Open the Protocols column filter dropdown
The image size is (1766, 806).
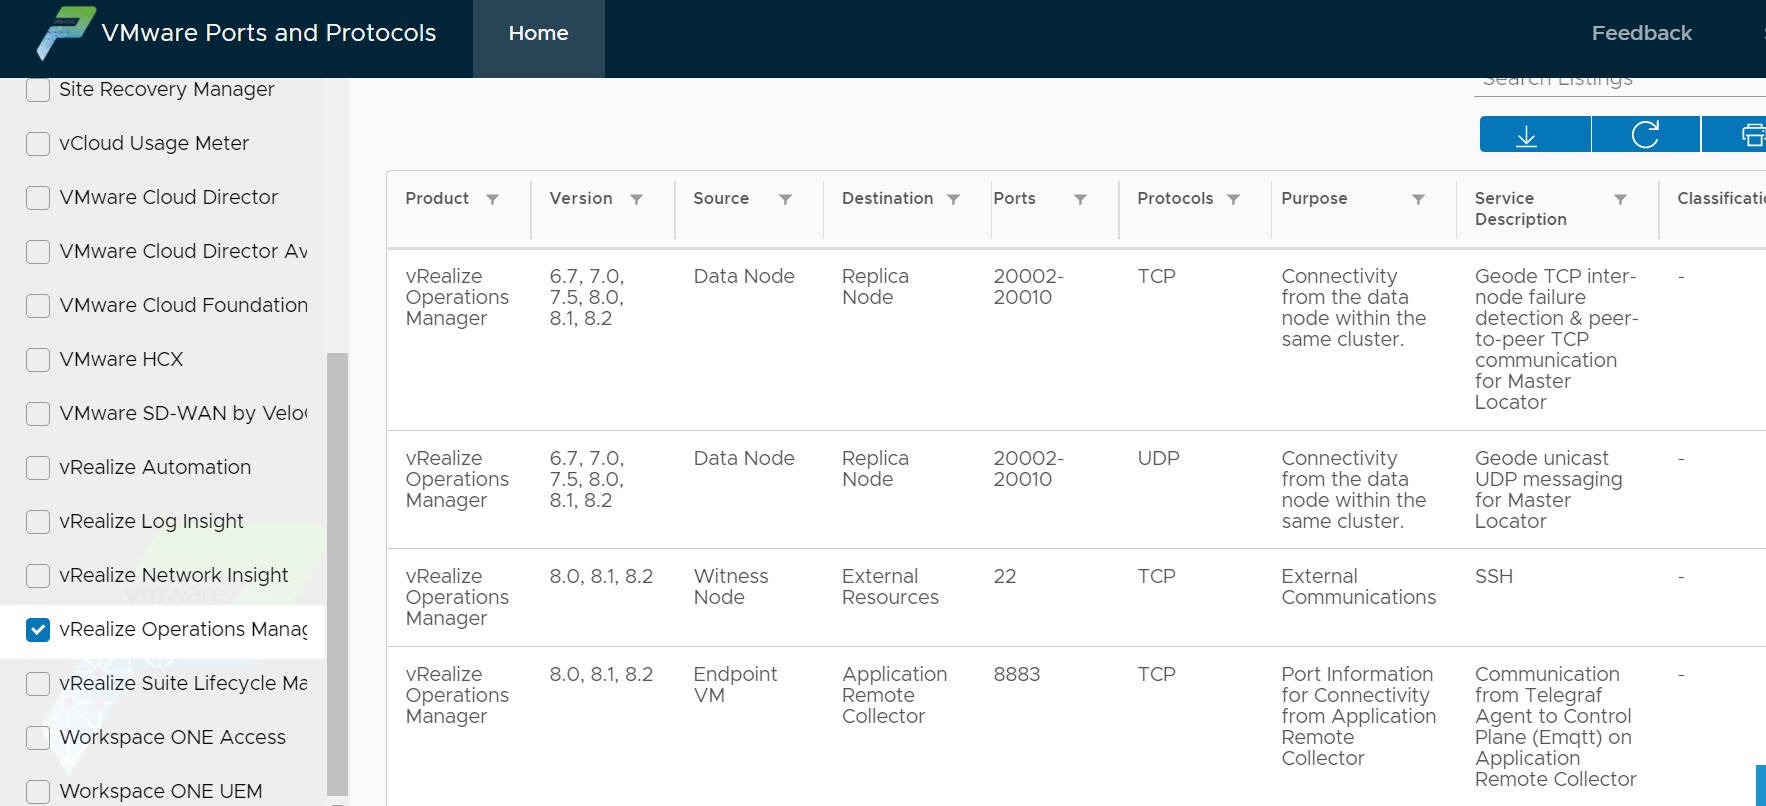[x=1233, y=199]
